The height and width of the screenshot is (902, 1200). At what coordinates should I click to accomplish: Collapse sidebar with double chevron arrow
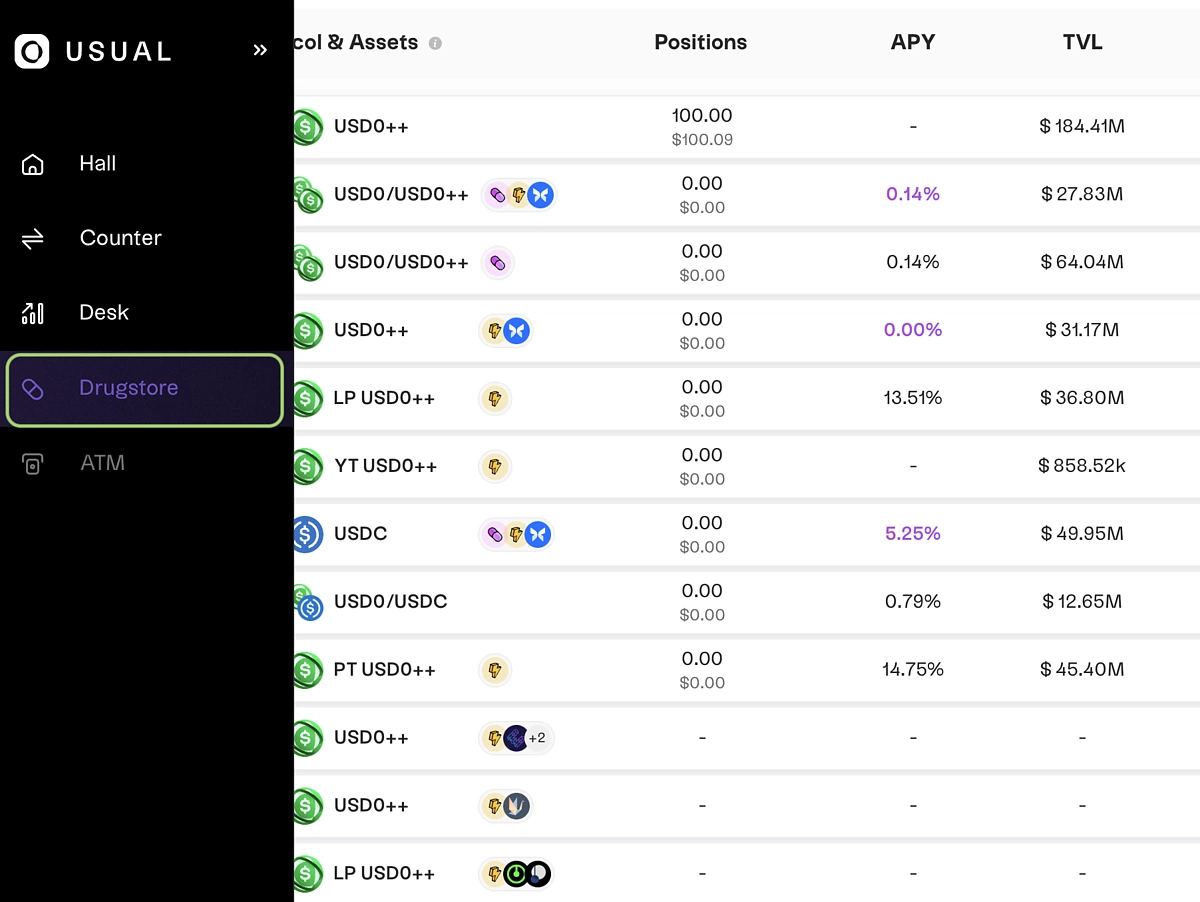pos(260,50)
